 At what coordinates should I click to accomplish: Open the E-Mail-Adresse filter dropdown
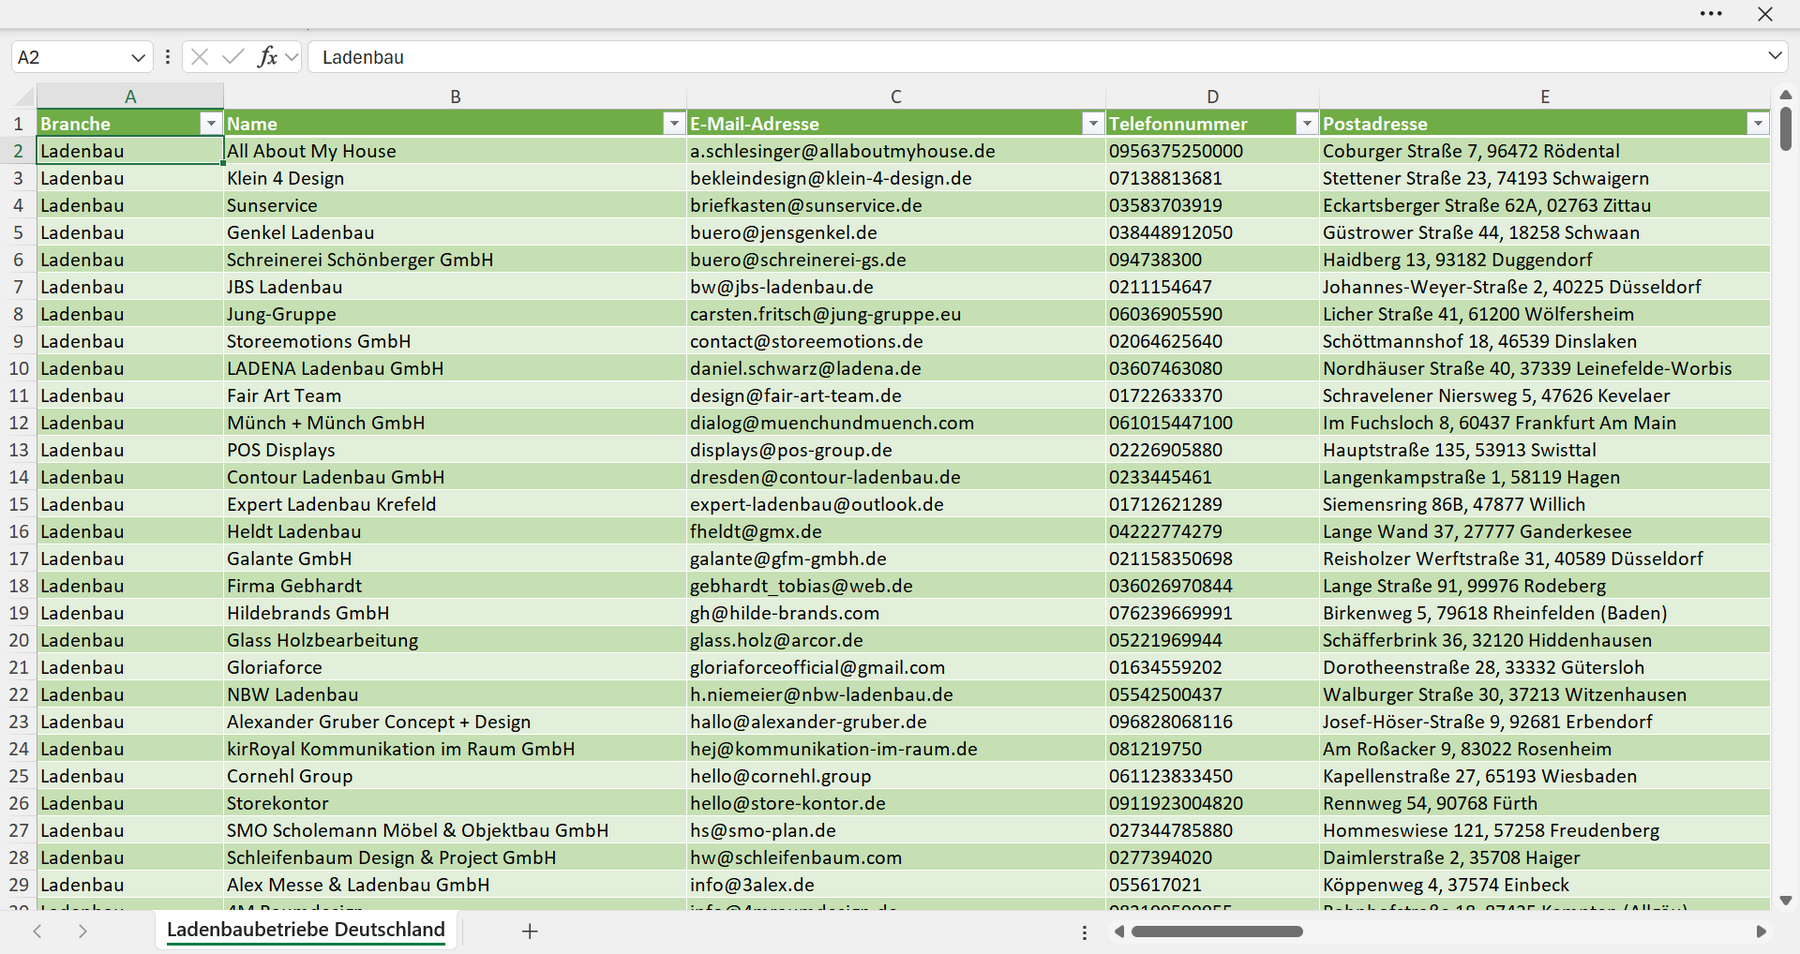point(1093,124)
